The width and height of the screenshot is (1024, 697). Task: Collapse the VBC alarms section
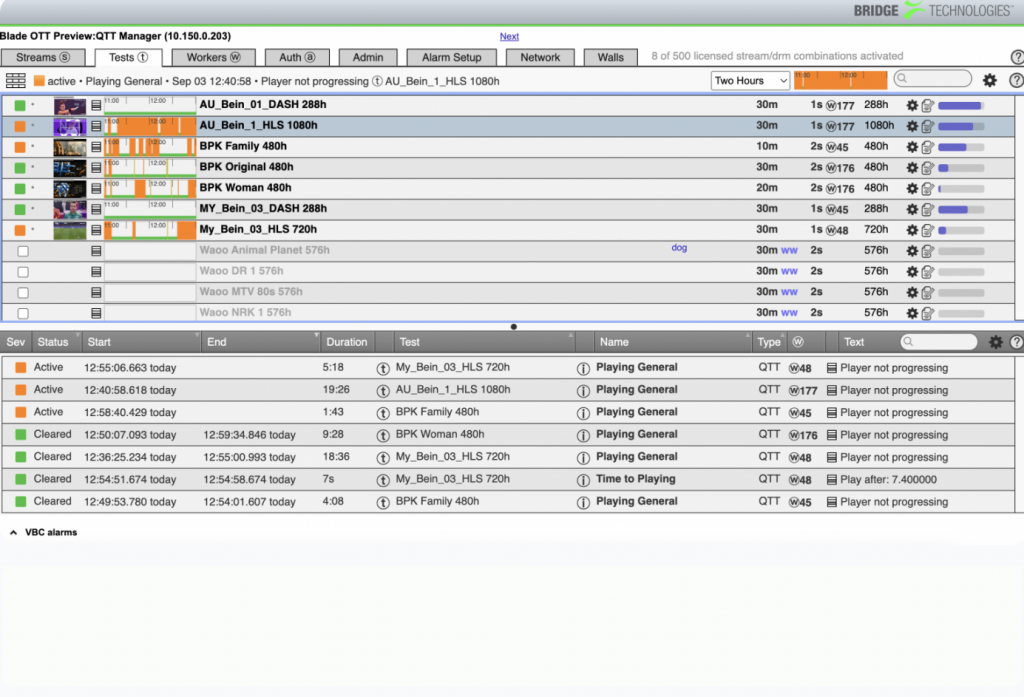(13, 533)
